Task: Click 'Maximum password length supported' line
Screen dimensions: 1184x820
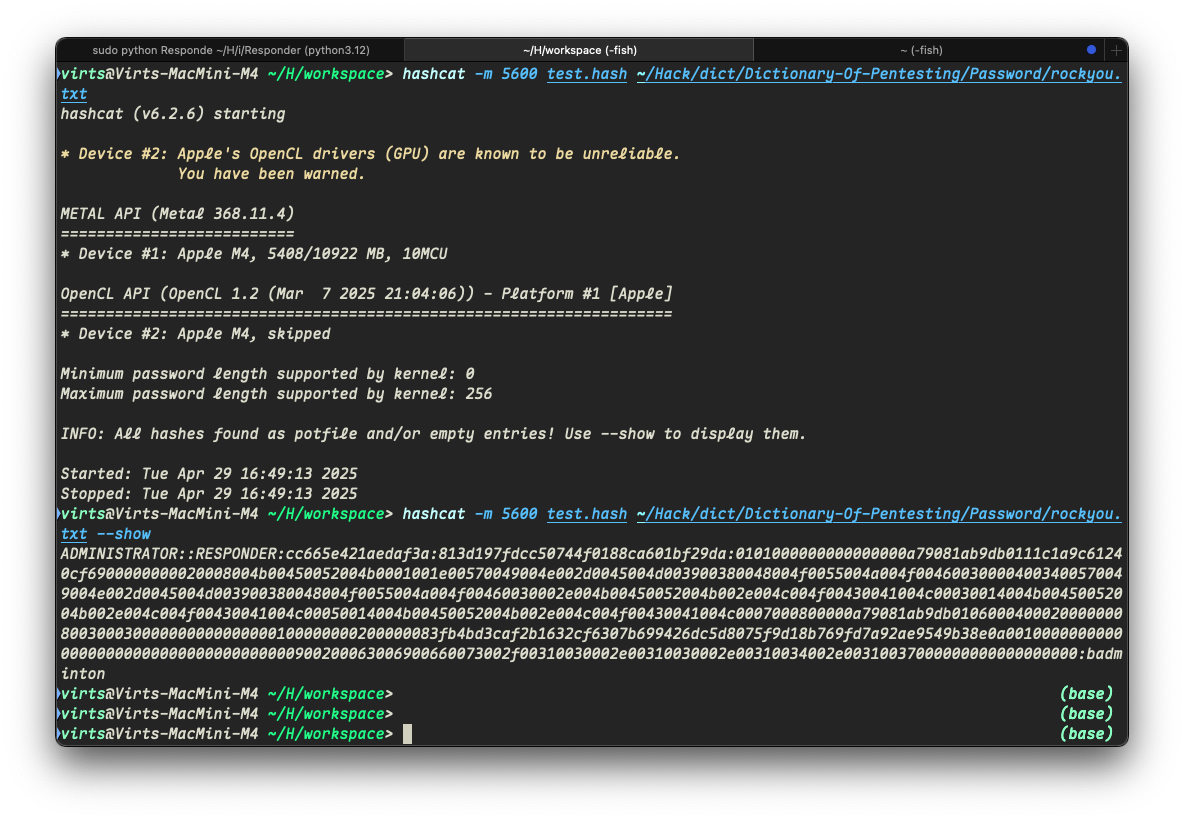Action: pos(276,393)
